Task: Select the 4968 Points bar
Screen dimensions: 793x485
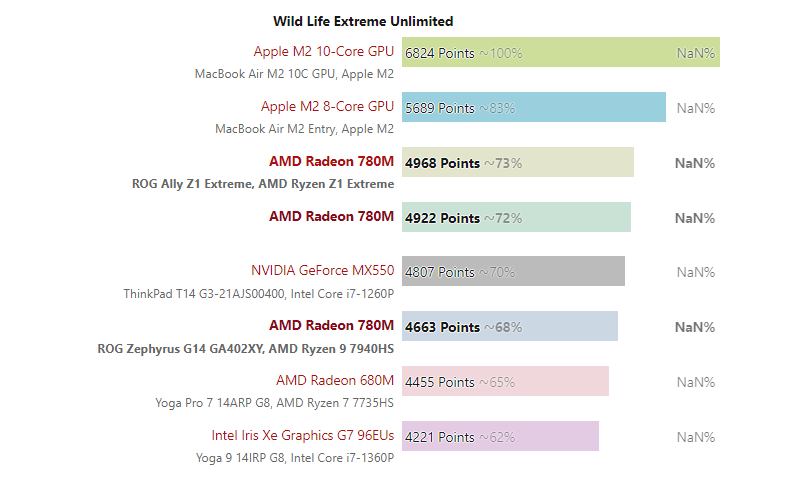Action: pyautogui.click(x=518, y=162)
